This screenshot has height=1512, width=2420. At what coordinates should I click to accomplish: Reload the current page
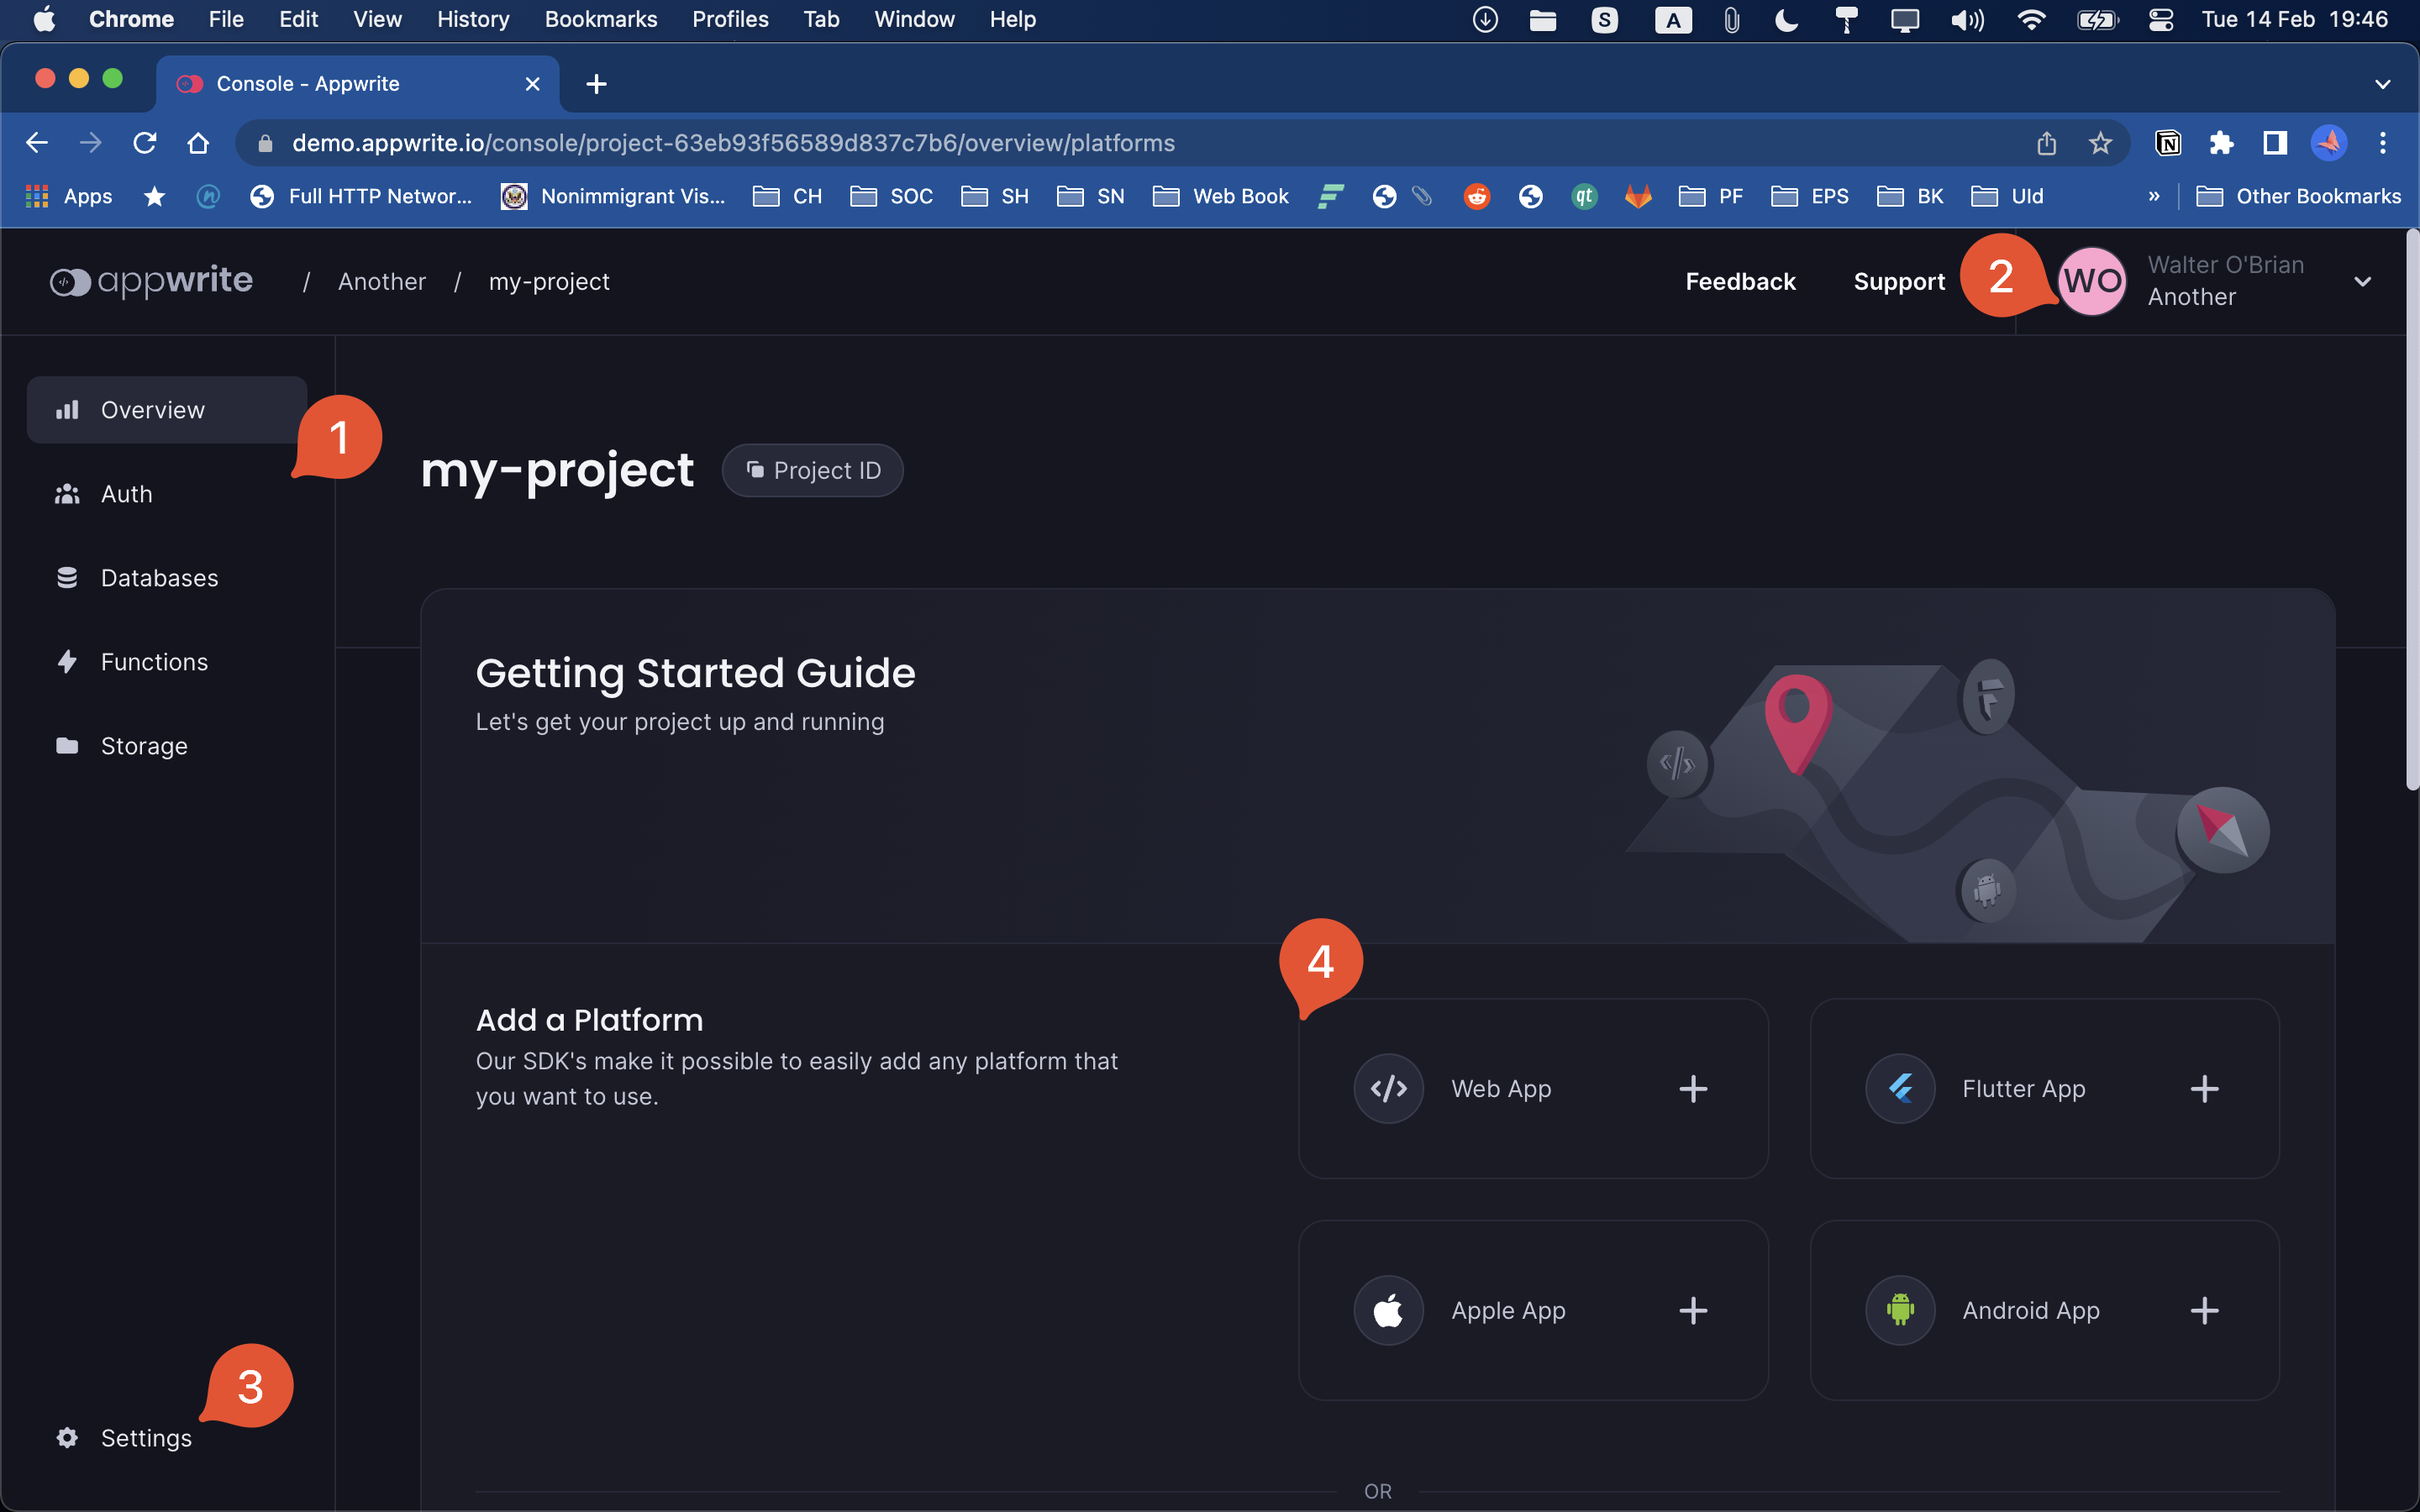pyautogui.click(x=144, y=143)
